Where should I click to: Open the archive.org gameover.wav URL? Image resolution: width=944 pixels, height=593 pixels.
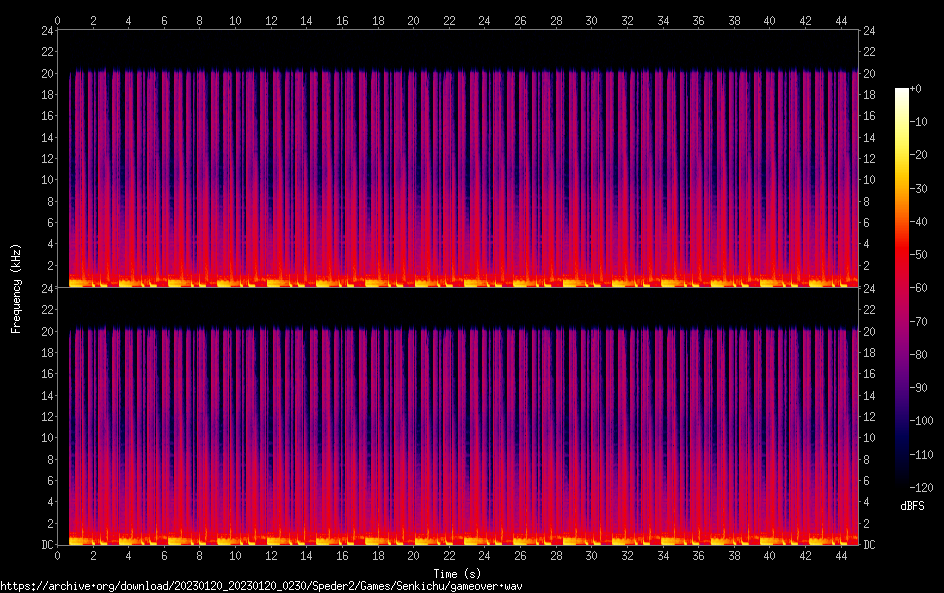[x=262, y=586]
